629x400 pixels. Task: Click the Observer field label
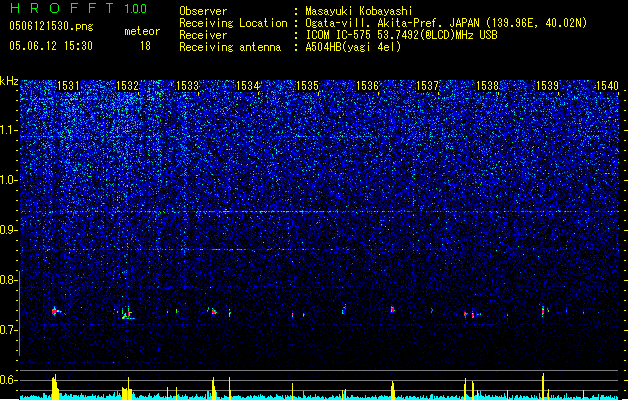(x=203, y=11)
